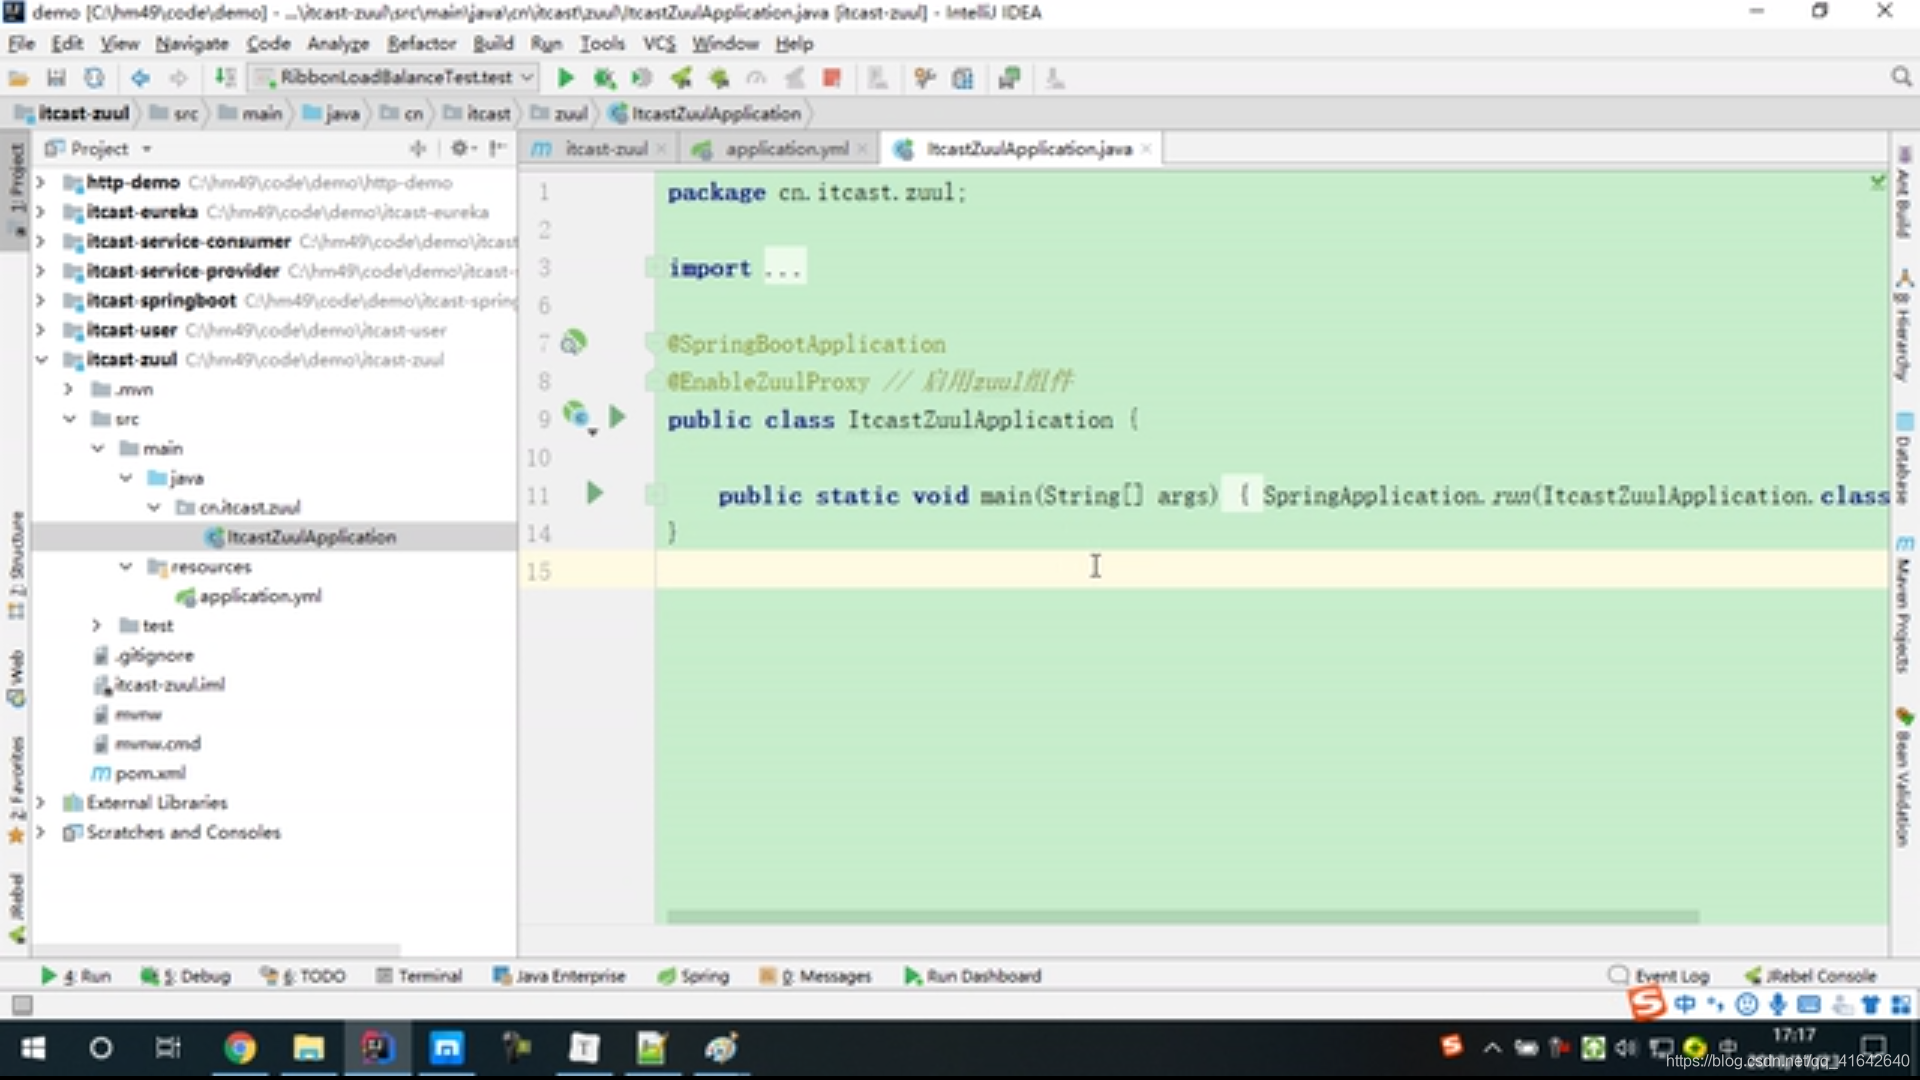Open the Project view selector dropdown
The width and height of the screenshot is (1920, 1080).
click(147, 149)
